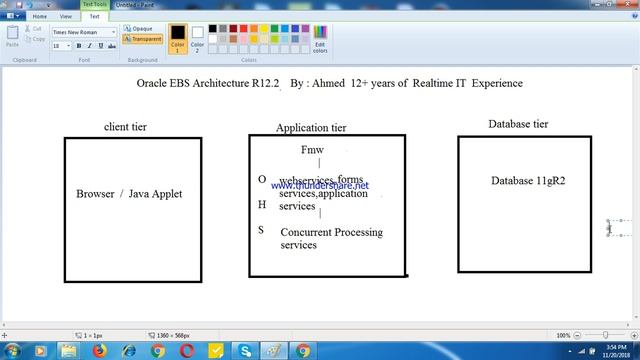Show hidden system tray icons arrow
This screenshot has width=640, height=360.
click(x=570, y=351)
